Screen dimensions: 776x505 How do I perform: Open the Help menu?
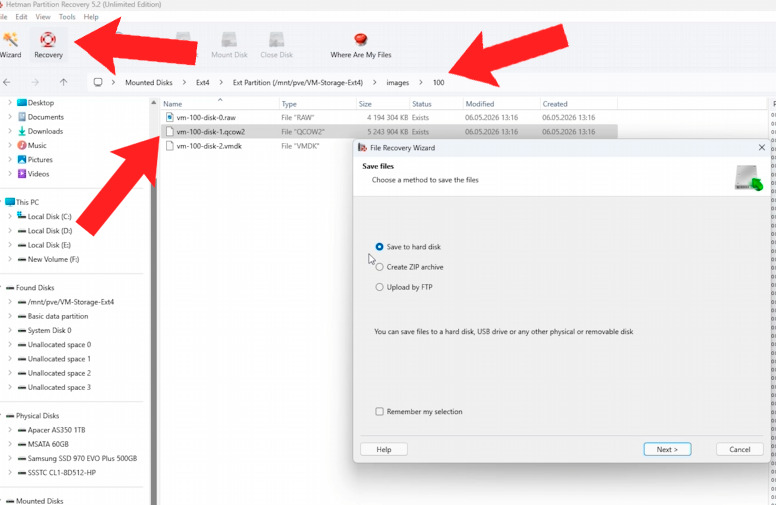91,17
